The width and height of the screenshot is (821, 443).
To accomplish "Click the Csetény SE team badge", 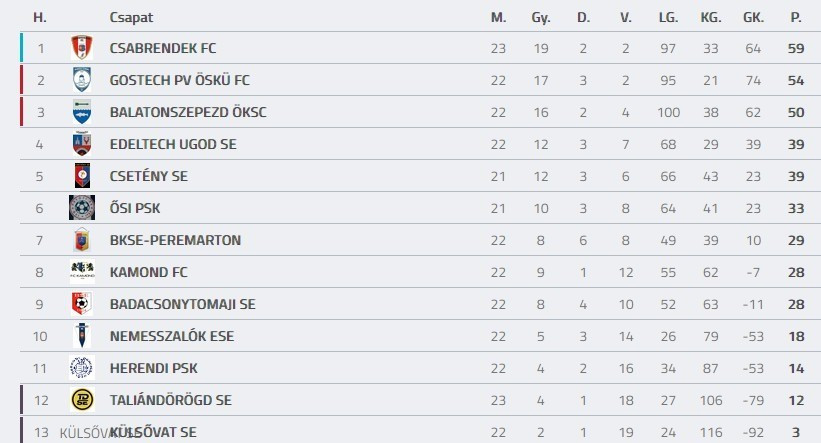I will point(81,176).
